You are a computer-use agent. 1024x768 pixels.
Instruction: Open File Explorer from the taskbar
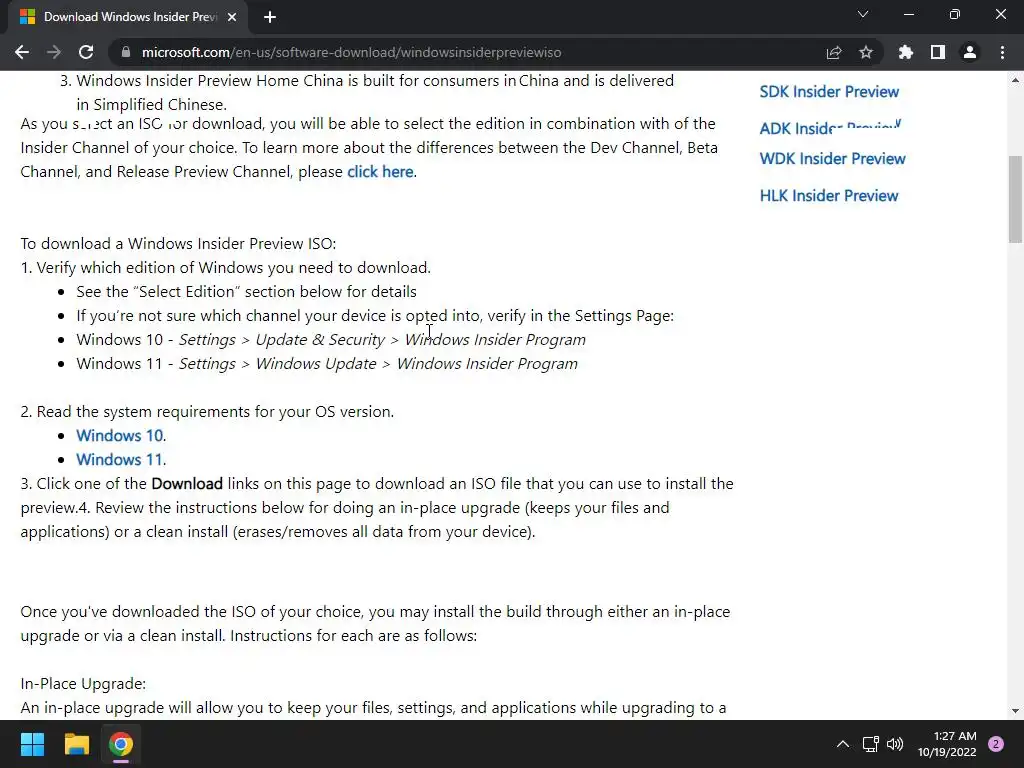pyautogui.click(x=76, y=744)
